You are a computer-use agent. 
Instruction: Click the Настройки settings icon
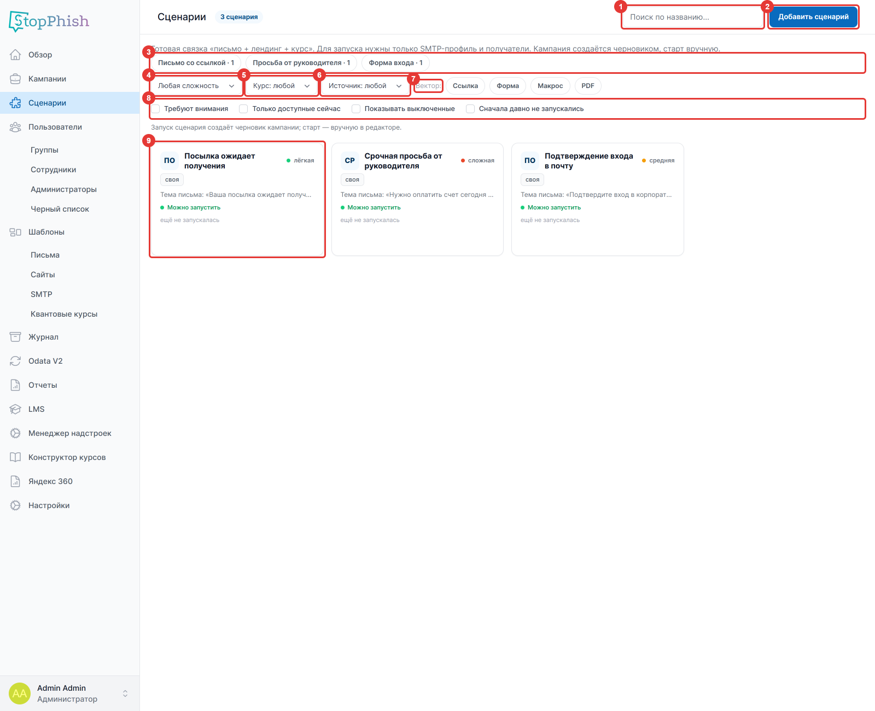click(15, 505)
